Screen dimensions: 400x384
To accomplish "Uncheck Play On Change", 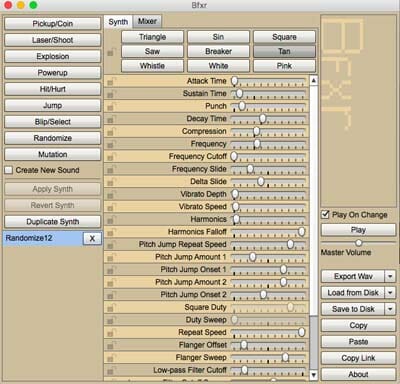I will coord(325,215).
